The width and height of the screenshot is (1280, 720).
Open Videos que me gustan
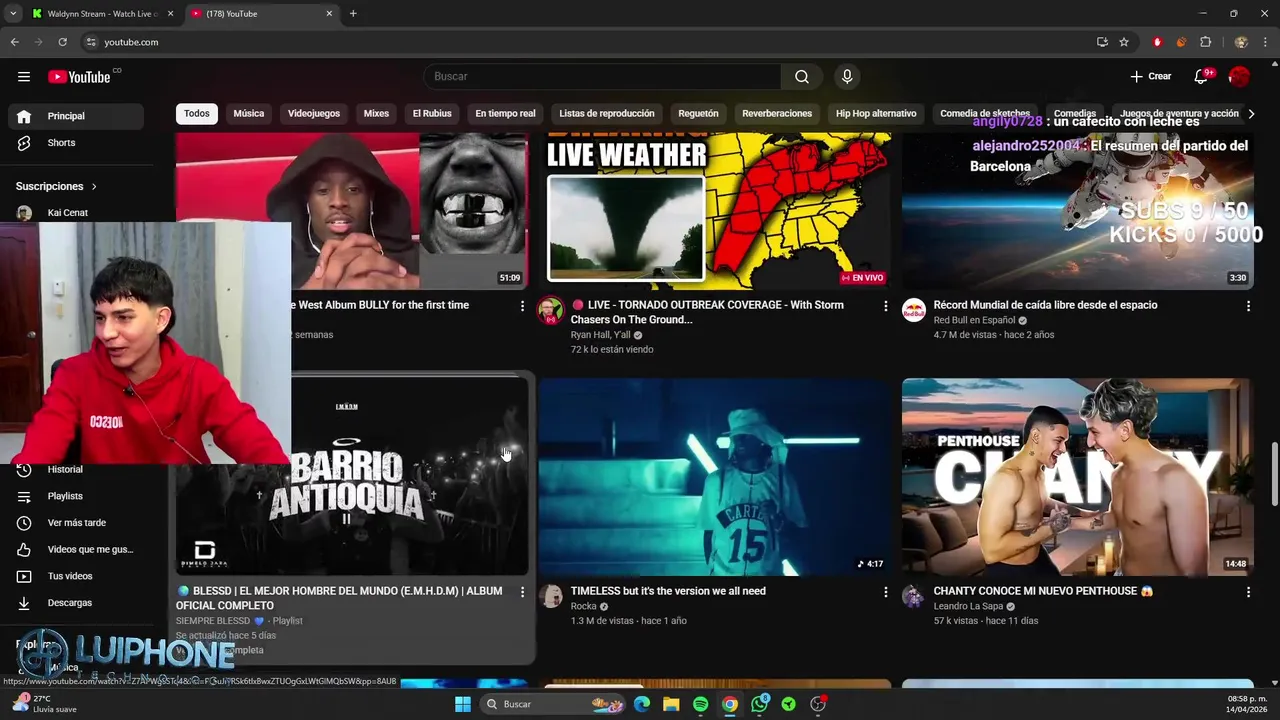(x=76, y=549)
